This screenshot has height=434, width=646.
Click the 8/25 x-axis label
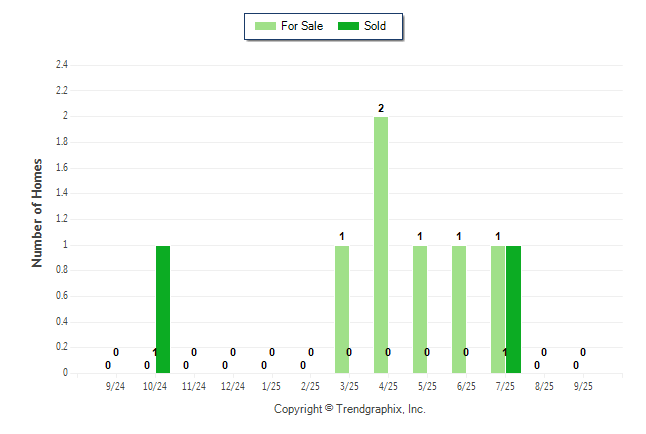(x=545, y=386)
